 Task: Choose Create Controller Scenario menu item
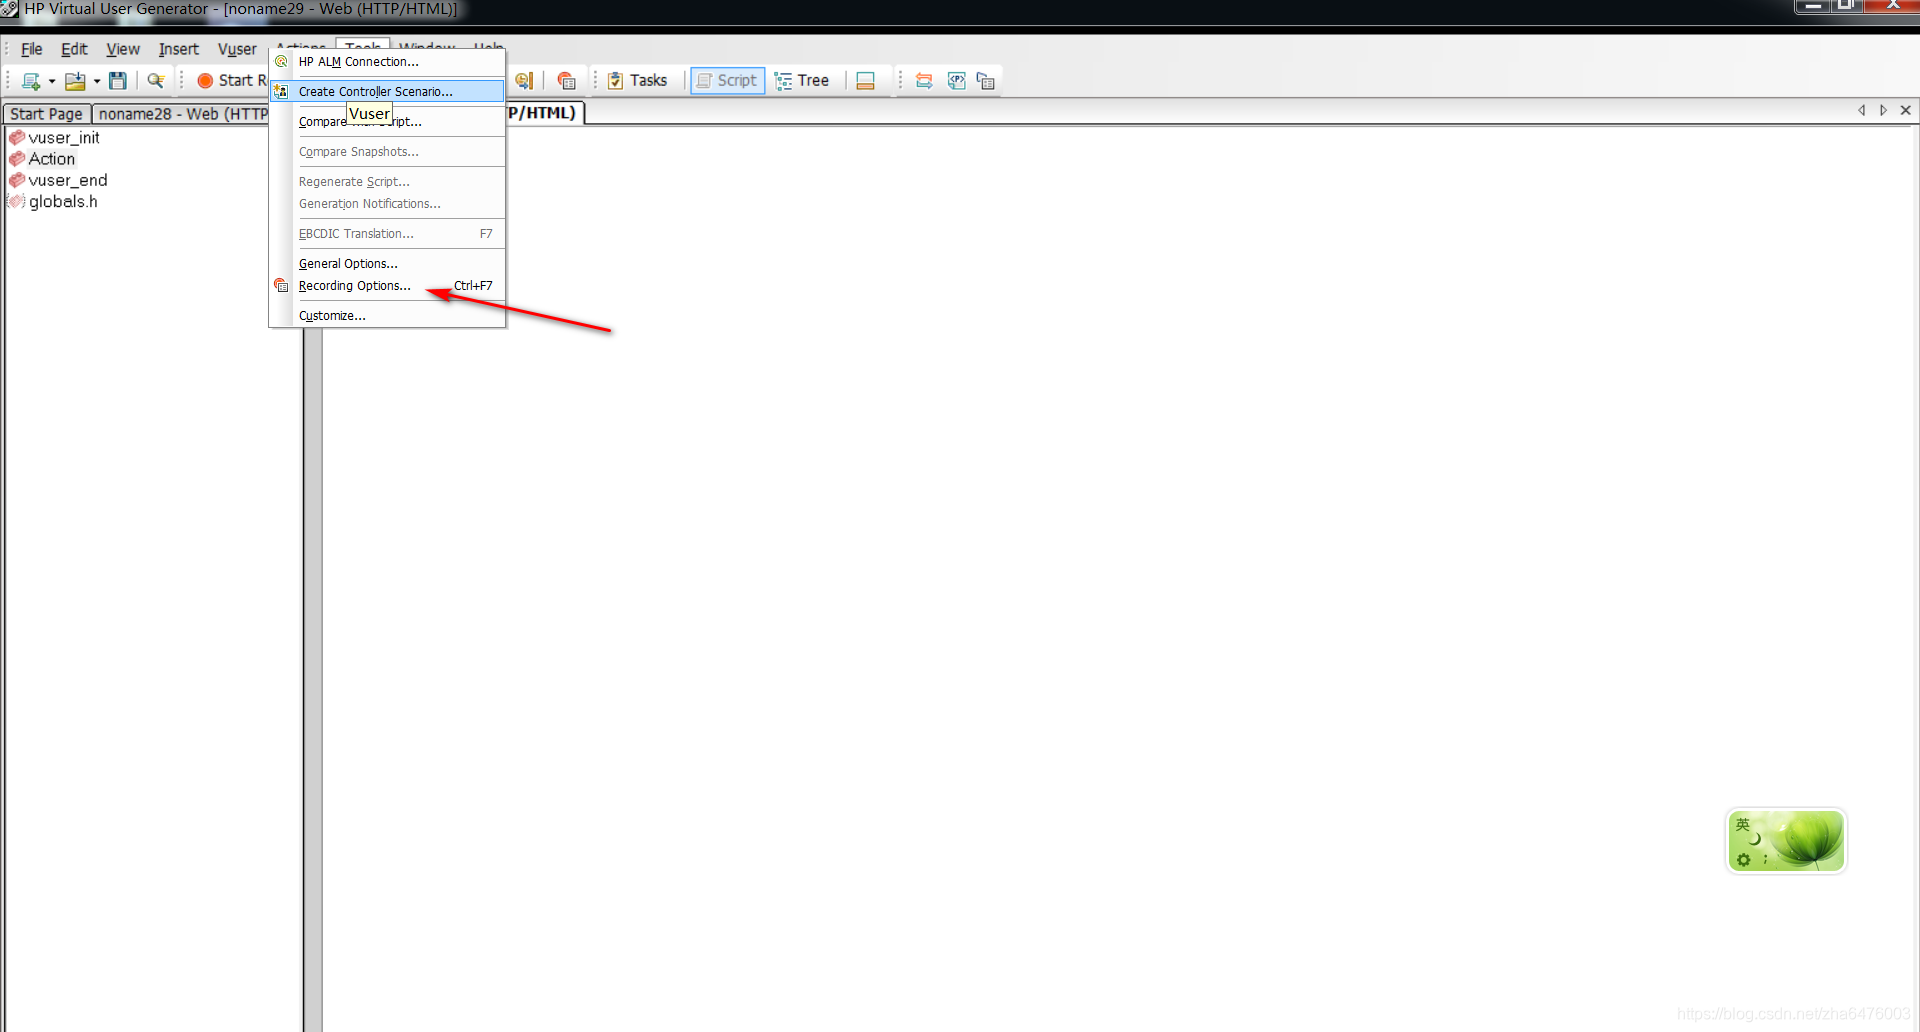(x=387, y=91)
